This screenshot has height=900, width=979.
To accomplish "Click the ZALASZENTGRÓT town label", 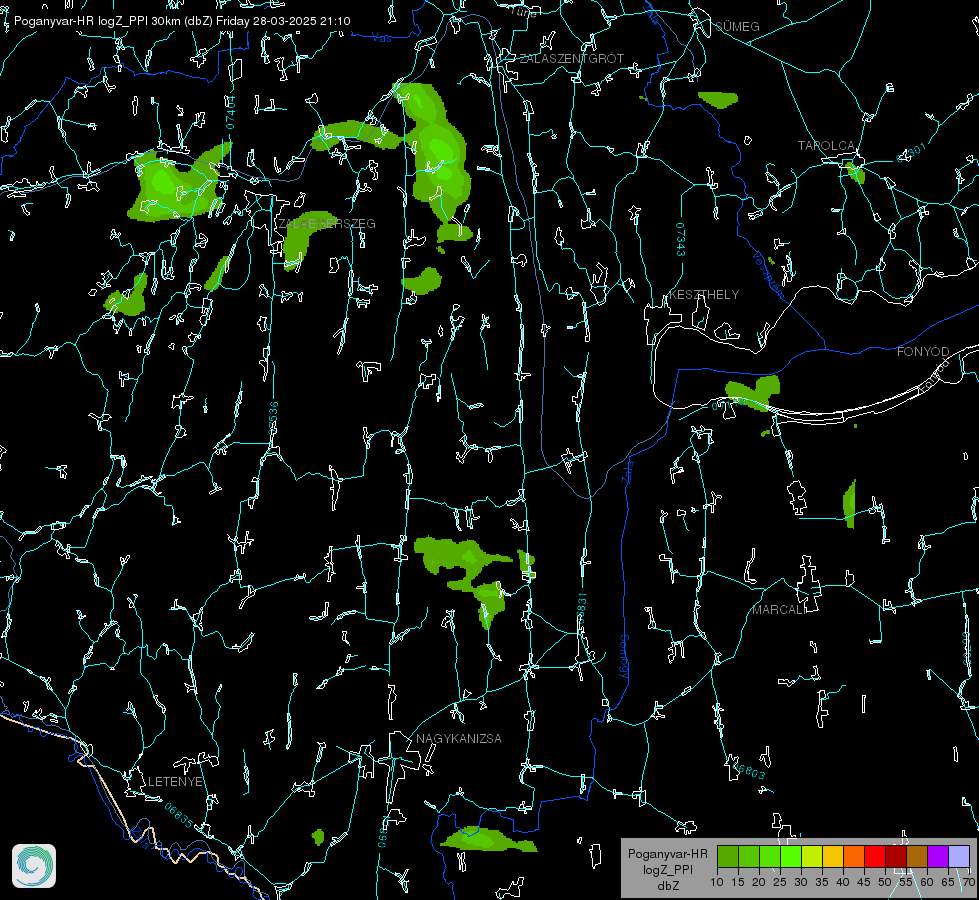I will pos(571,59).
